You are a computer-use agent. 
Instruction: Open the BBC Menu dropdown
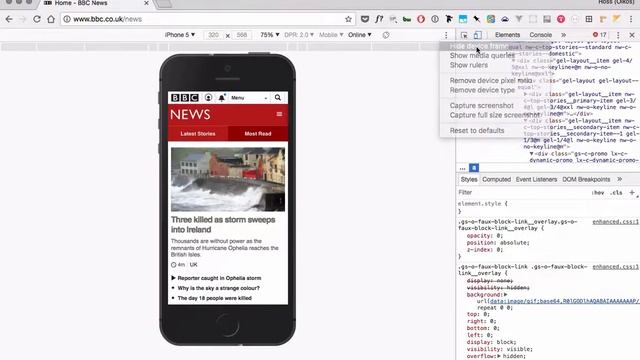249,98
